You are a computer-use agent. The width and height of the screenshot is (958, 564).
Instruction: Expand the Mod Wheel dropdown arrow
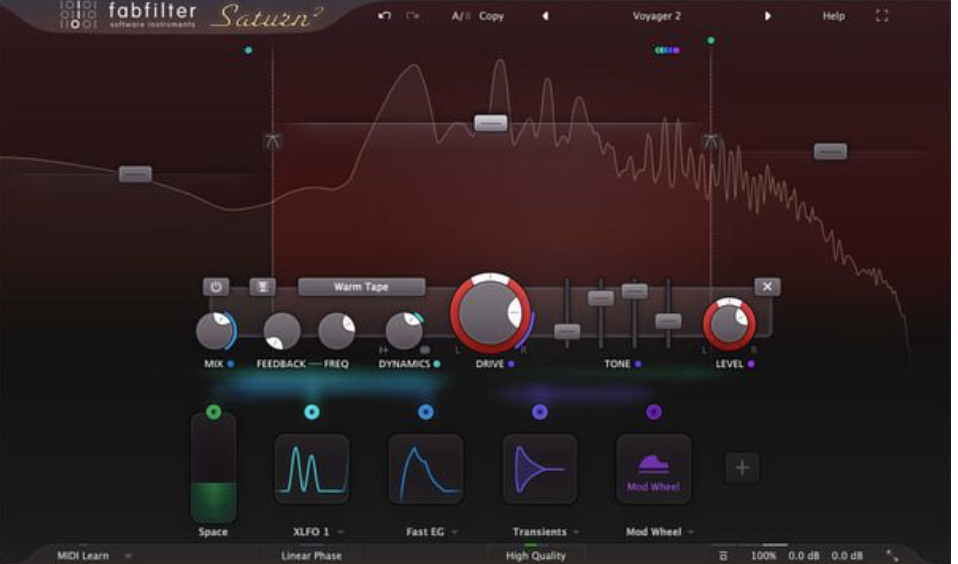(x=690, y=532)
